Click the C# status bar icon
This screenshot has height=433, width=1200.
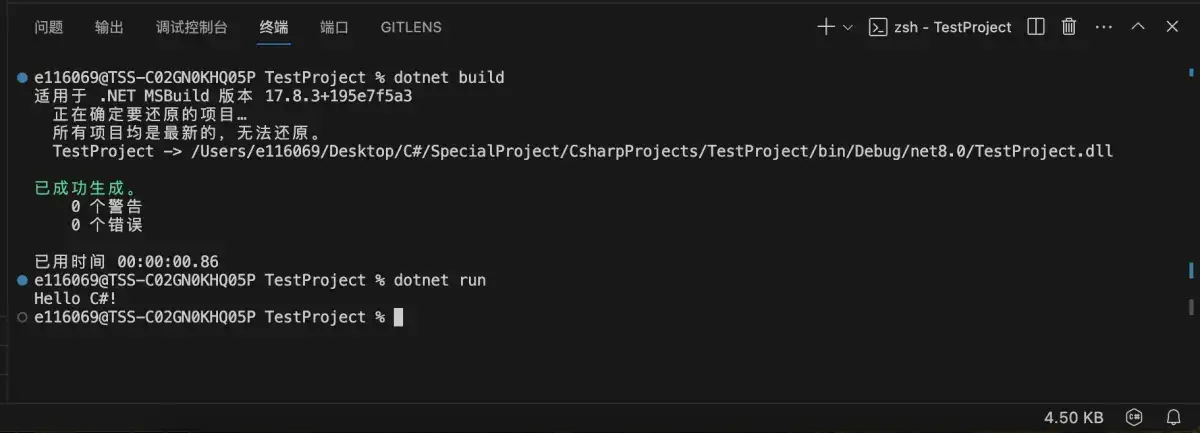(1134, 416)
